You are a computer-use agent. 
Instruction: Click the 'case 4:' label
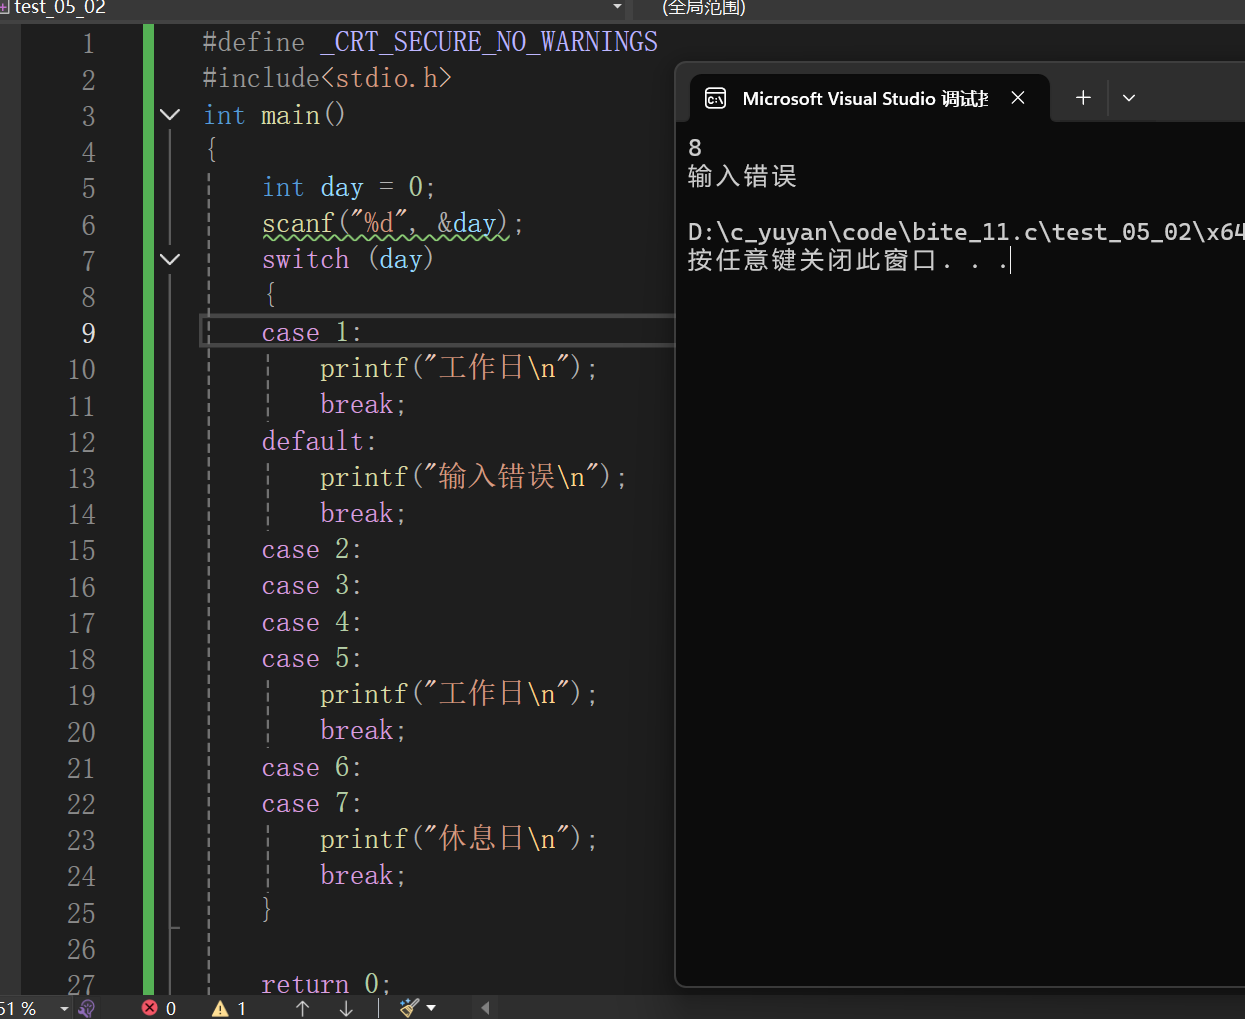click(311, 622)
